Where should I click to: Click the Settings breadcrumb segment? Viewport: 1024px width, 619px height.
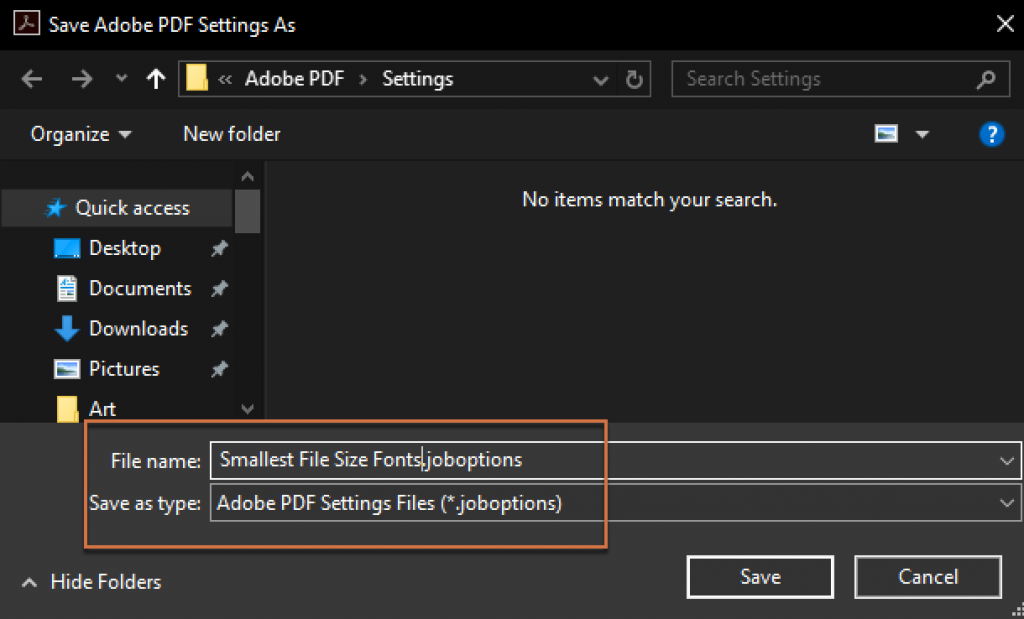pos(418,79)
